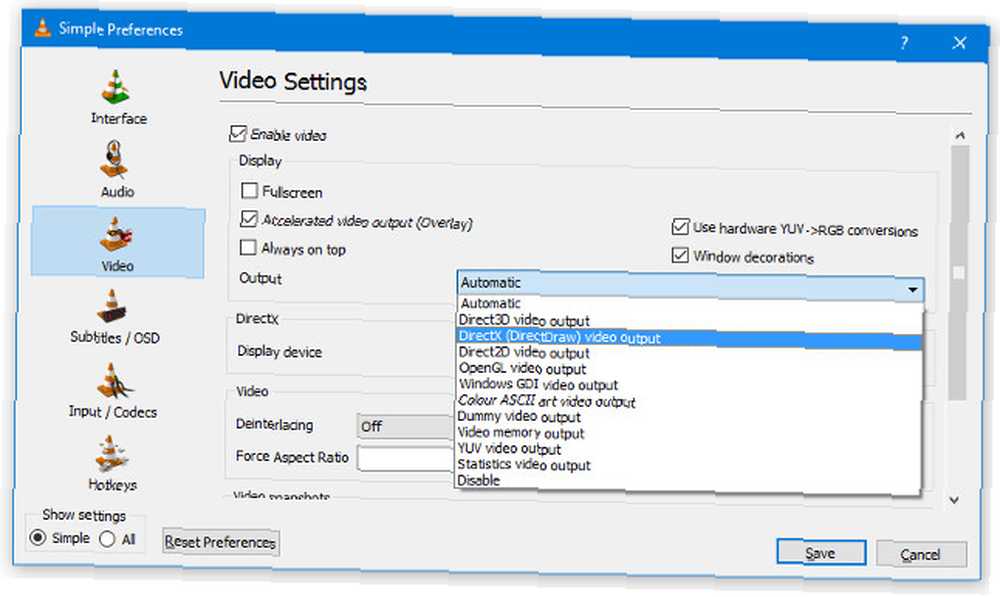This screenshot has height=597, width=1000.
Task: Click the Reset Preferences button
Action: tap(221, 542)
